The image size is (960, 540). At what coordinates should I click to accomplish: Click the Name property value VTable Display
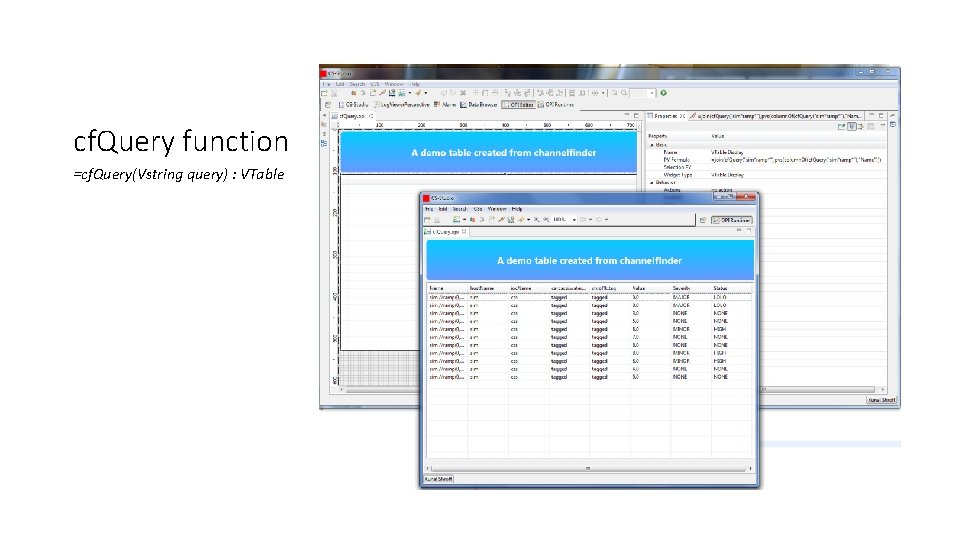(727, 152)
